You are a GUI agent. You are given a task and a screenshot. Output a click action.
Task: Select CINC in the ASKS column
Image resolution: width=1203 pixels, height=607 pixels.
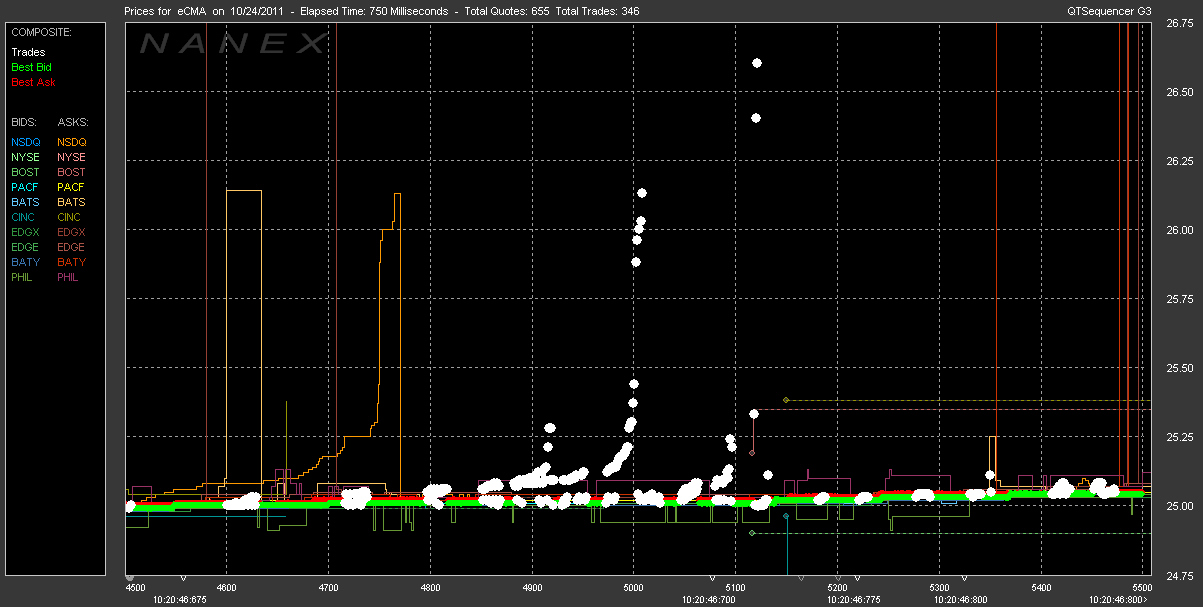(71, 217)
